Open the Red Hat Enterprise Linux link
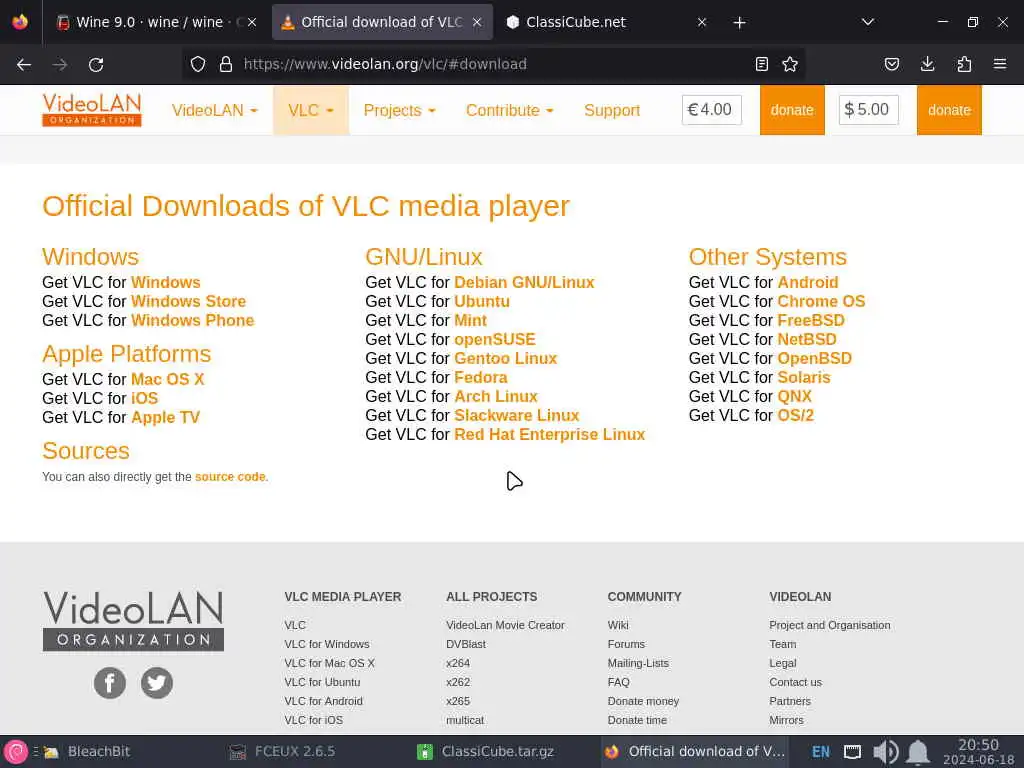 pyautogui.click(x=550, y=434)
